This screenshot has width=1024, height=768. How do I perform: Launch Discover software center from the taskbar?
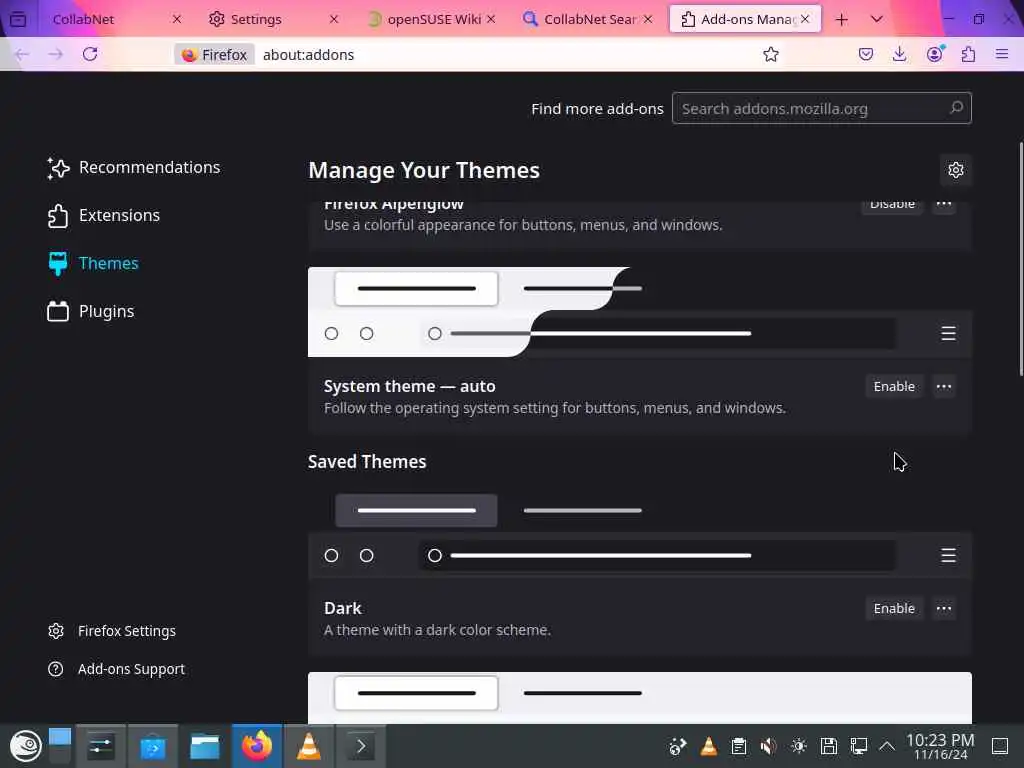[x=153, y=746]
